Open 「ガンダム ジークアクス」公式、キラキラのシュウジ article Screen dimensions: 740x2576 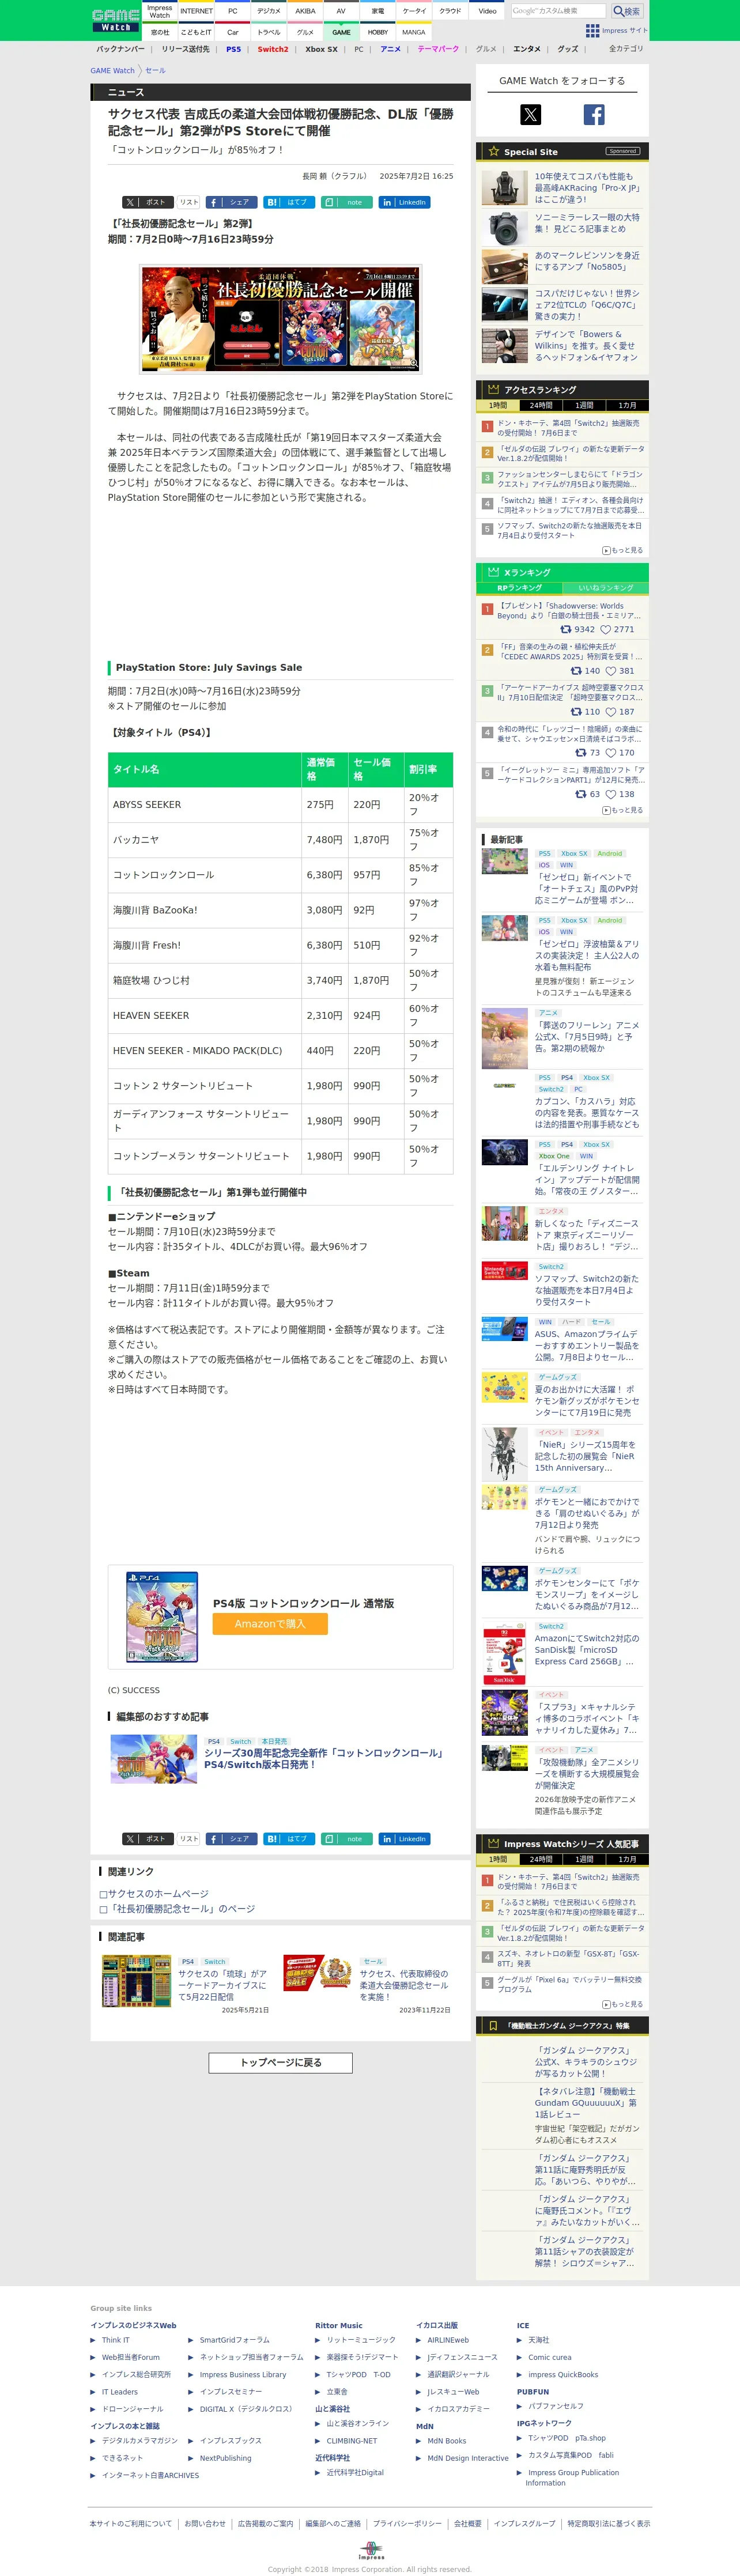(x=587, y=2062)
